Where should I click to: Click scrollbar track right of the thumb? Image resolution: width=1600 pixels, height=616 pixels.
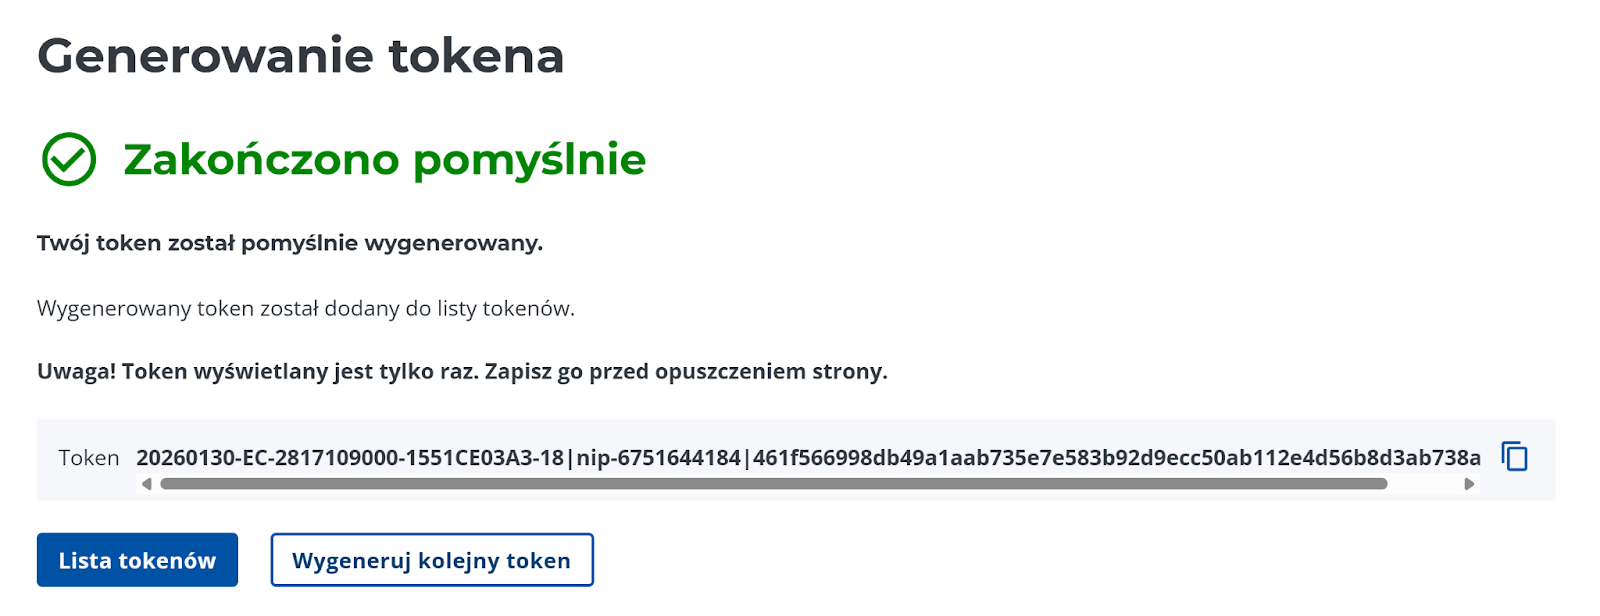tap(1425, 484)
